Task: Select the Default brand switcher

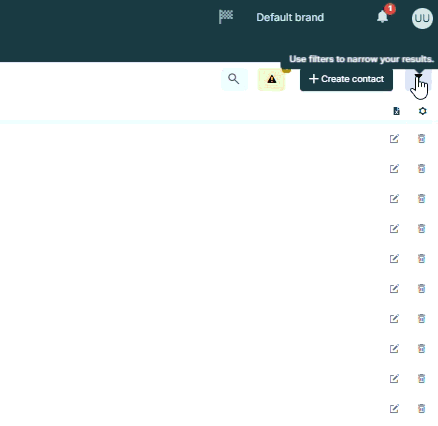Action: 290,17
